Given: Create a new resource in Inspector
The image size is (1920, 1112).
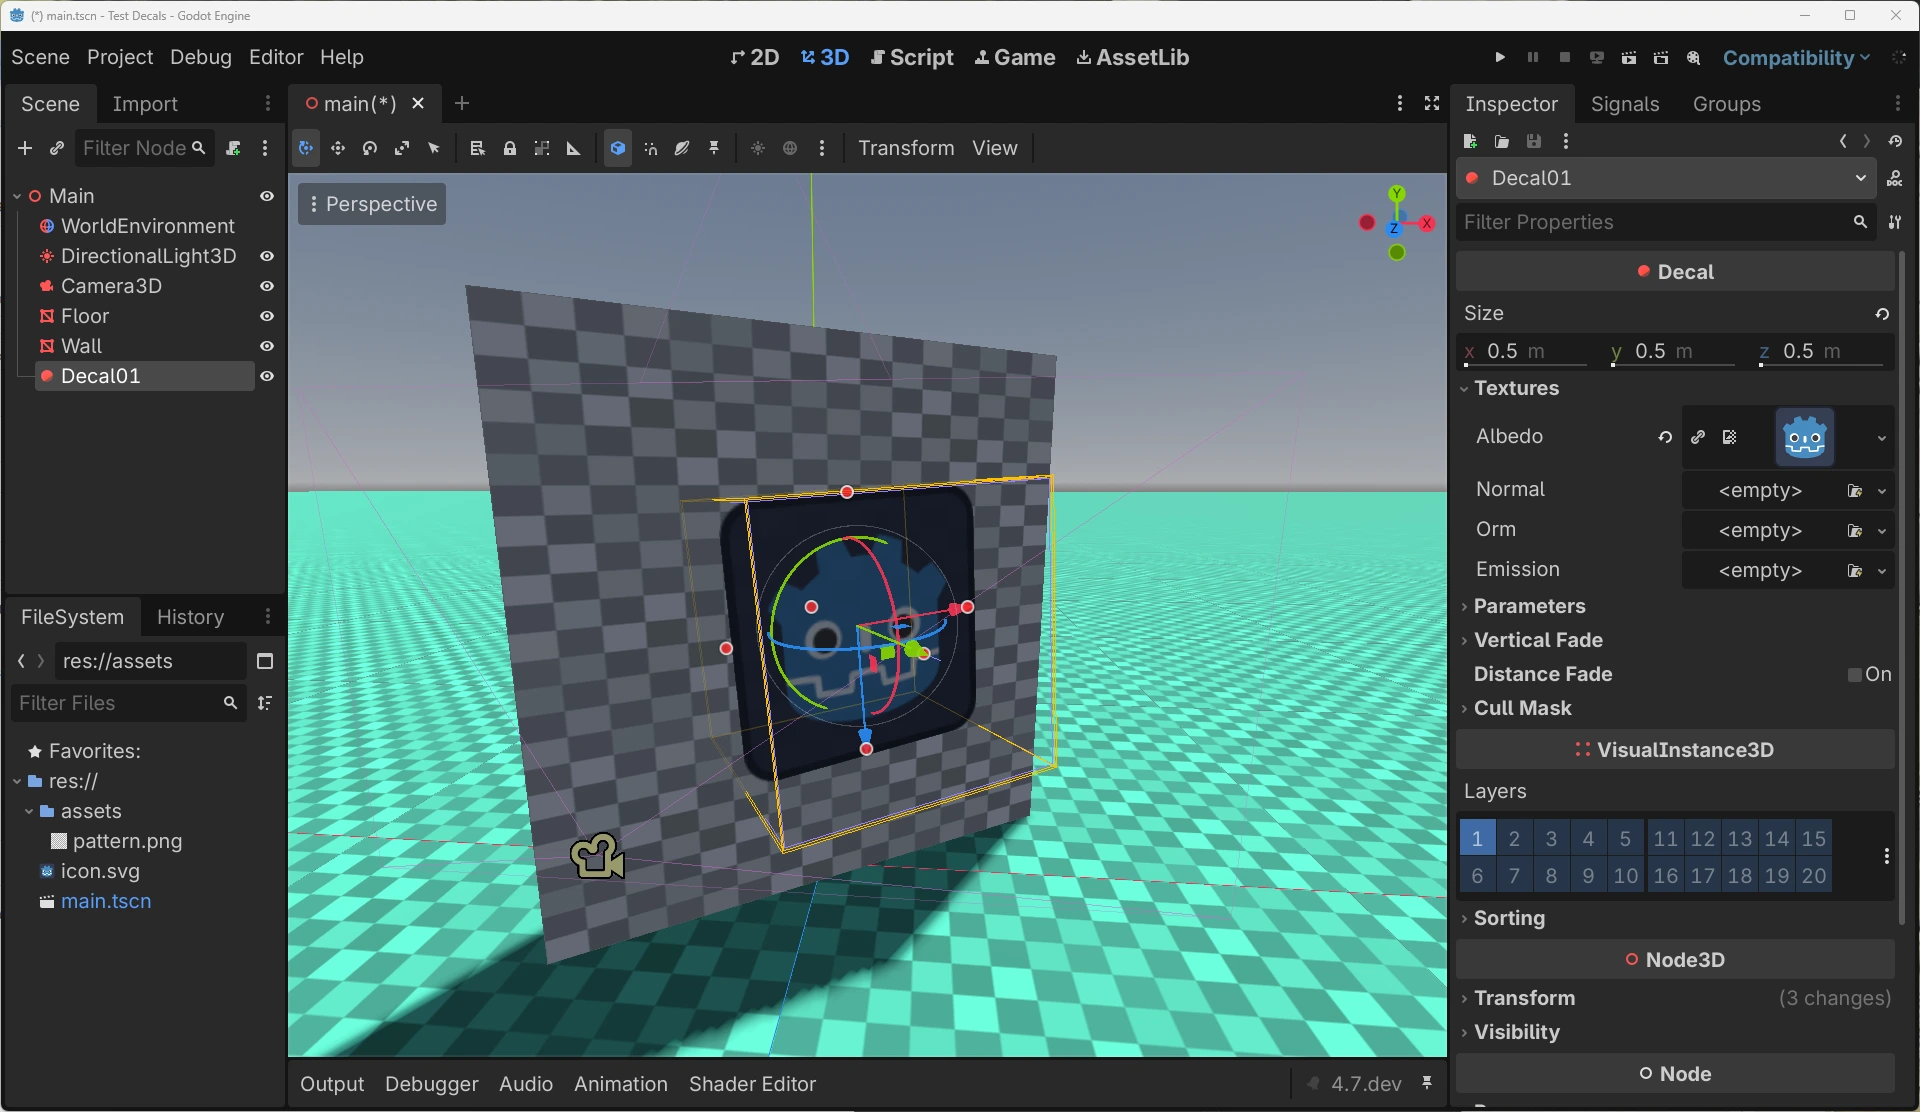Looking at the screenshot, I should [x=1470, y=141].
